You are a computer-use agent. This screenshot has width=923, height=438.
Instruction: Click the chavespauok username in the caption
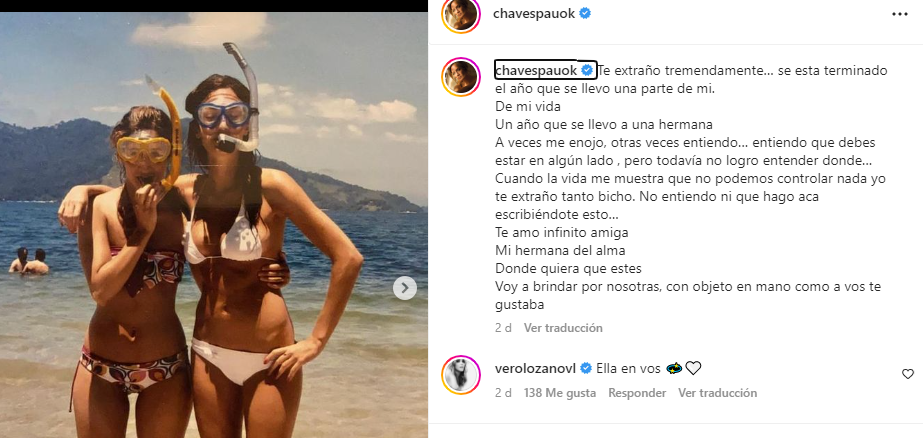click(x=537, y=71)
